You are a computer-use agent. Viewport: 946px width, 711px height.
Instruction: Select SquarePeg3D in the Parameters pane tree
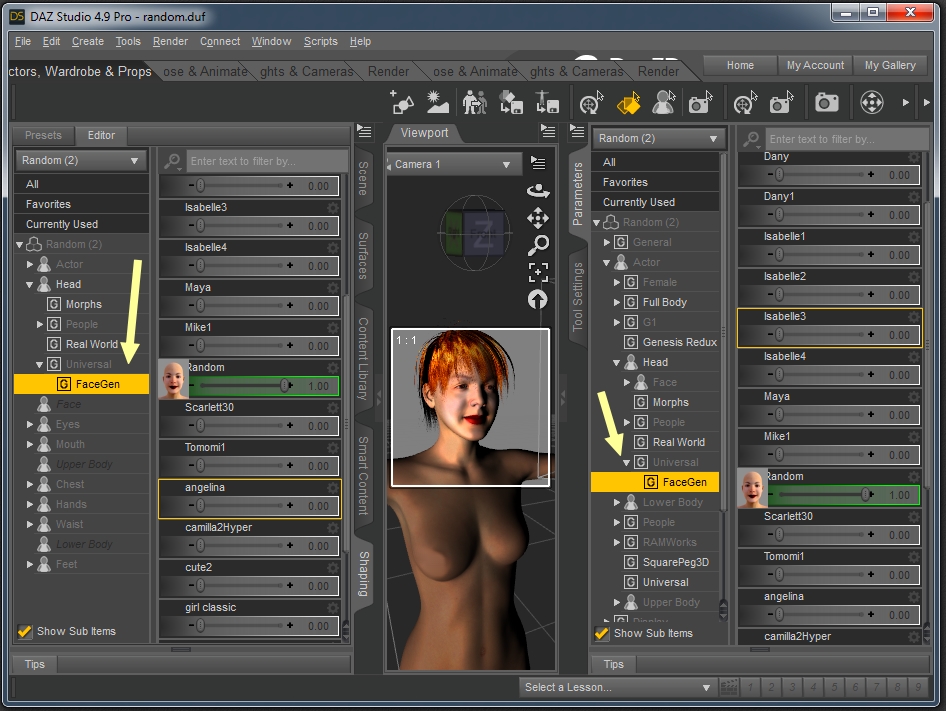tap(676, 563)
